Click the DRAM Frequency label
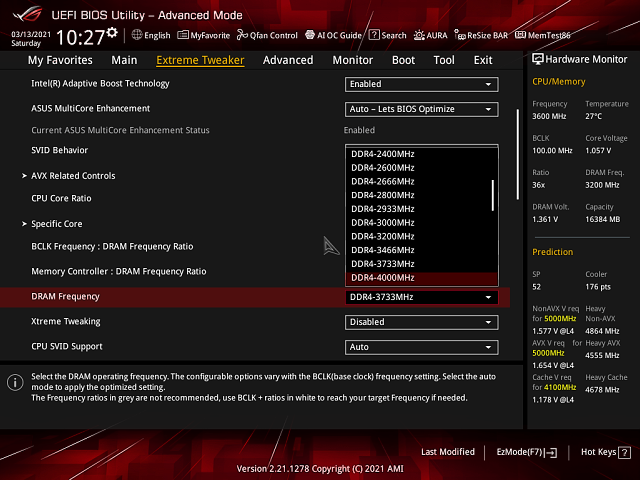The width and height of the screenshot is (640, 480). click(x=65, y=297)
